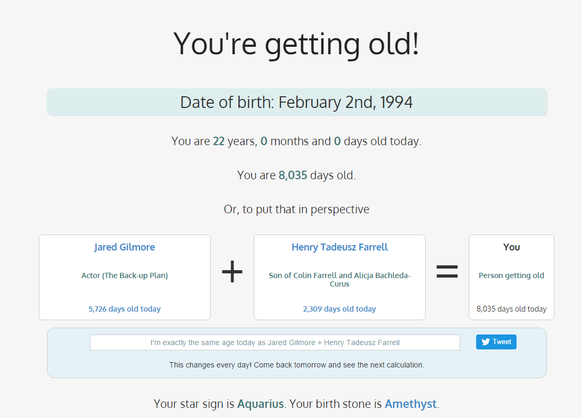
Task: Click the Tweet button
Action: [x=496, y=342]
